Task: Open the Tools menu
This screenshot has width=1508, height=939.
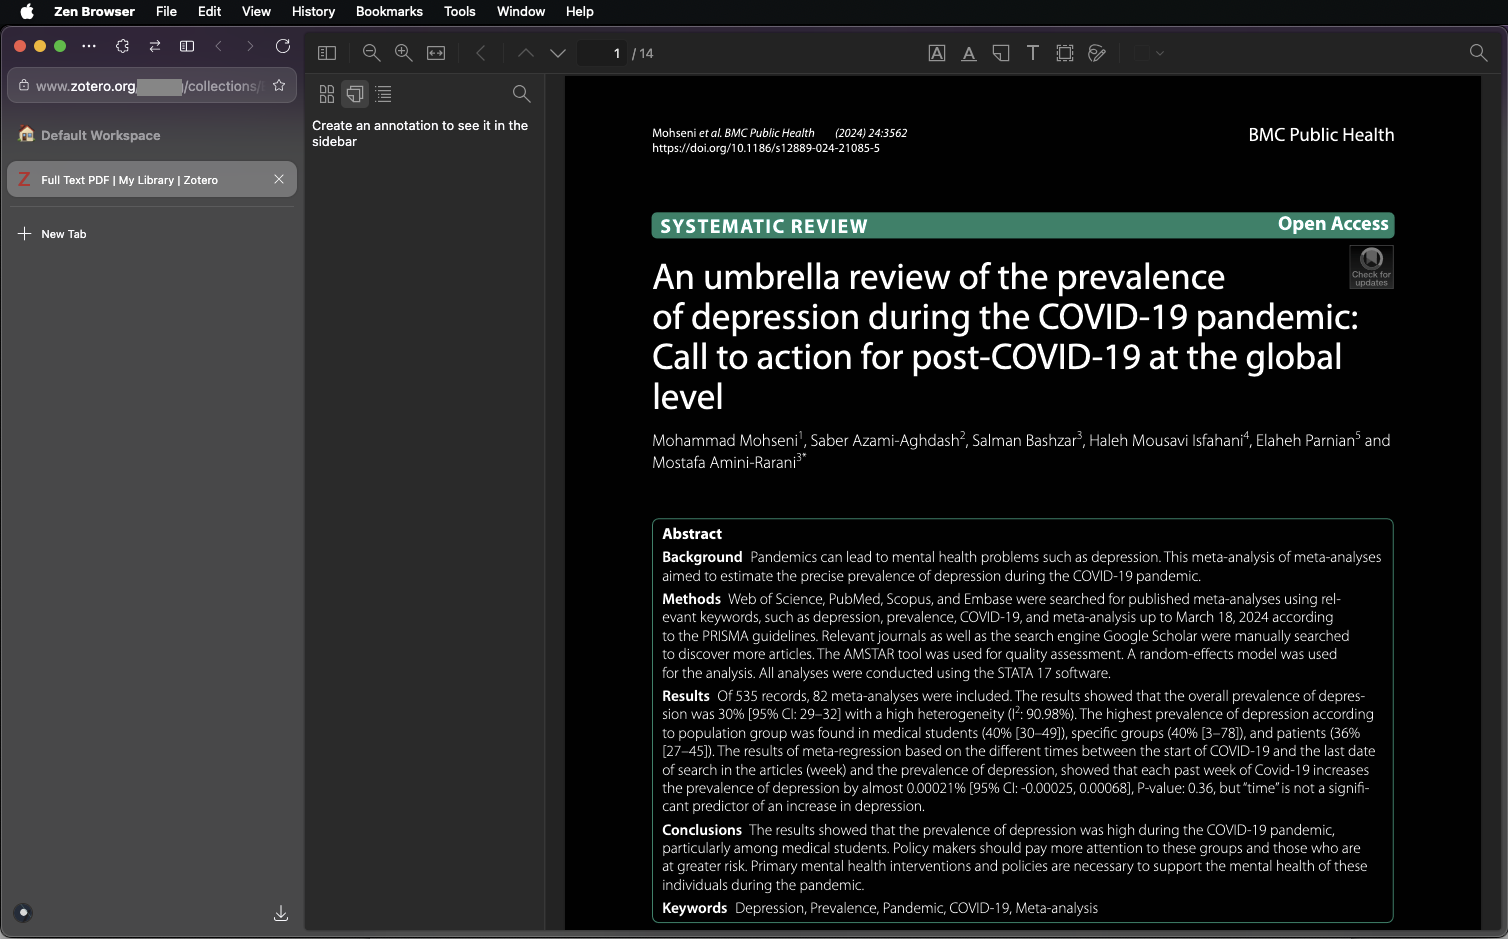Action: [x=459, y=12]
